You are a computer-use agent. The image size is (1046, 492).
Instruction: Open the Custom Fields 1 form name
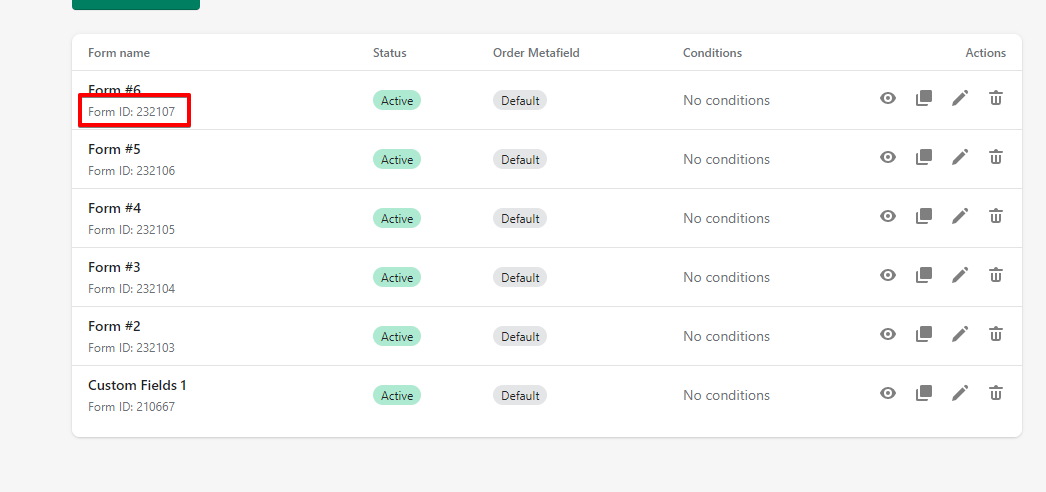click(137, 385)
